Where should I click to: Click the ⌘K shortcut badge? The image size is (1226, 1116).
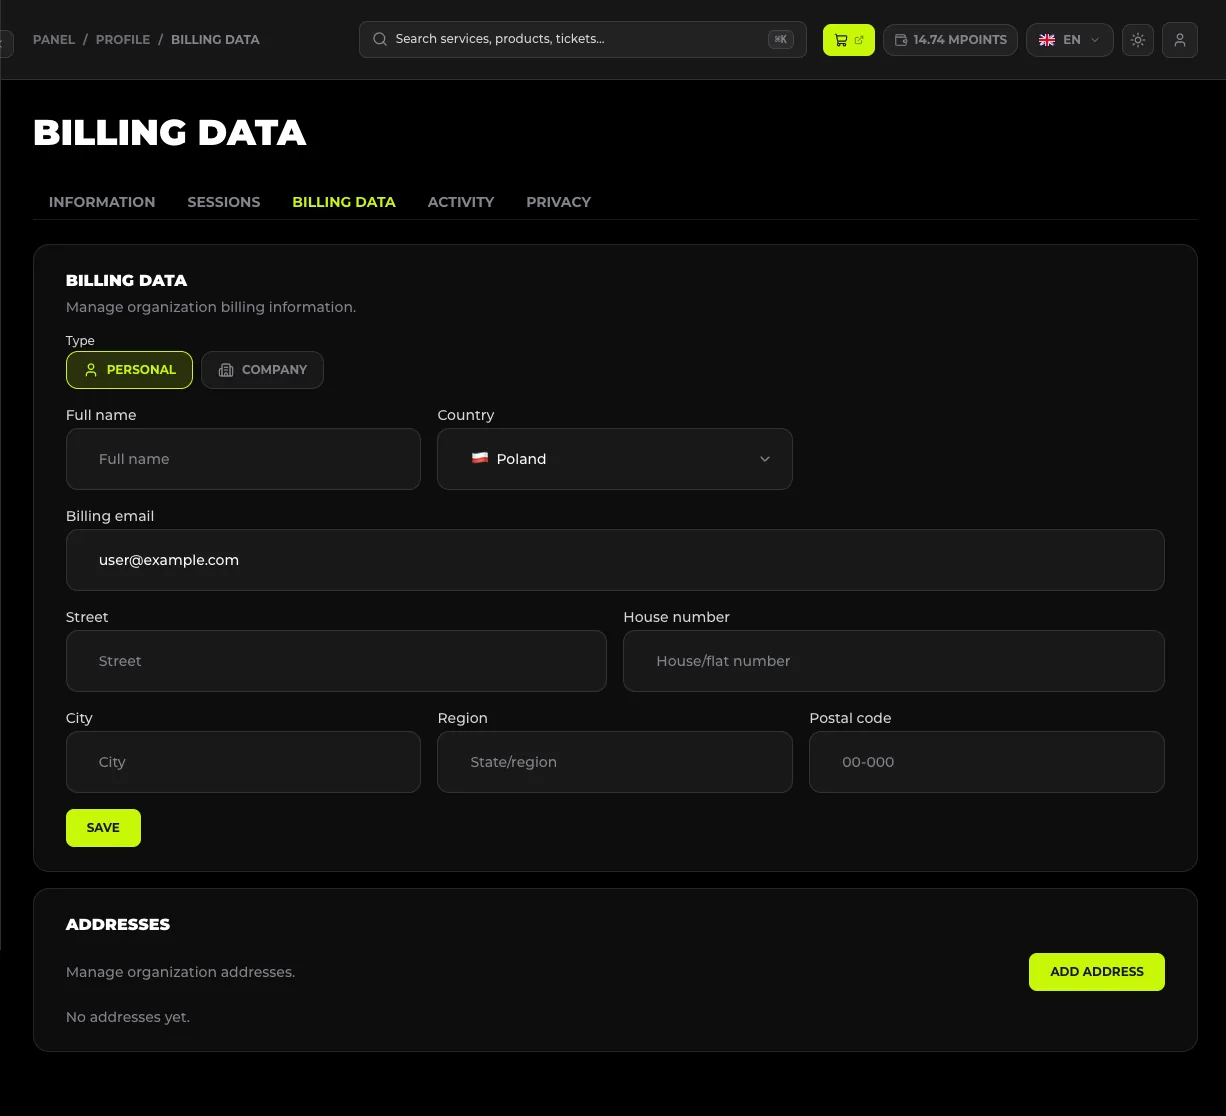[x=780, y=39]
